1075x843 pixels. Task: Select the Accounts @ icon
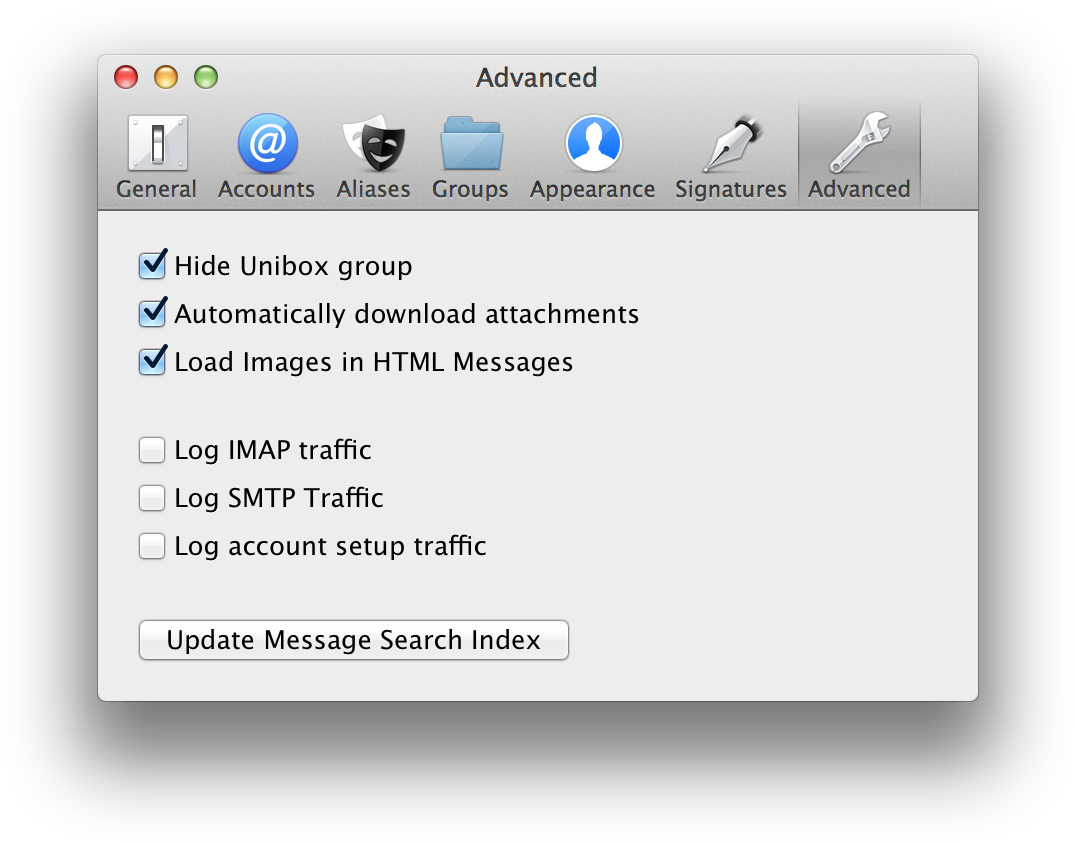tap(266, 143)
